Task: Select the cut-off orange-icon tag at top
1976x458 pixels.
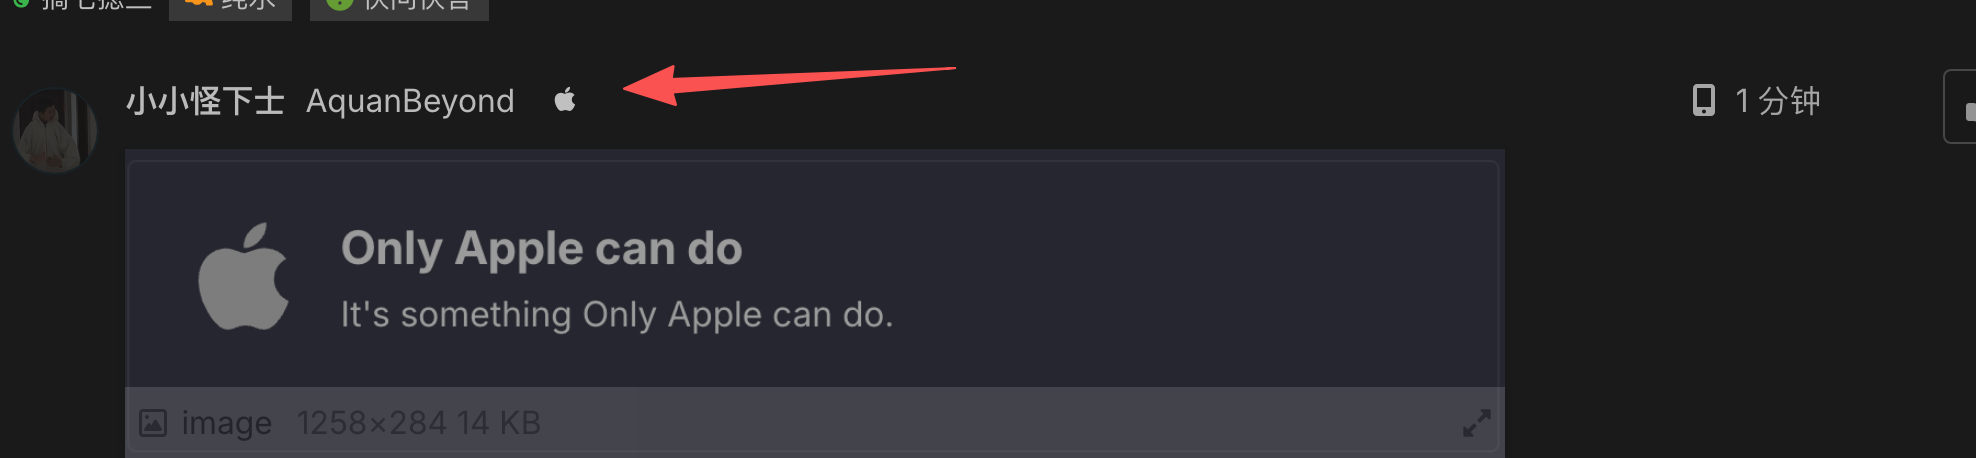Action: click(230, 8)
